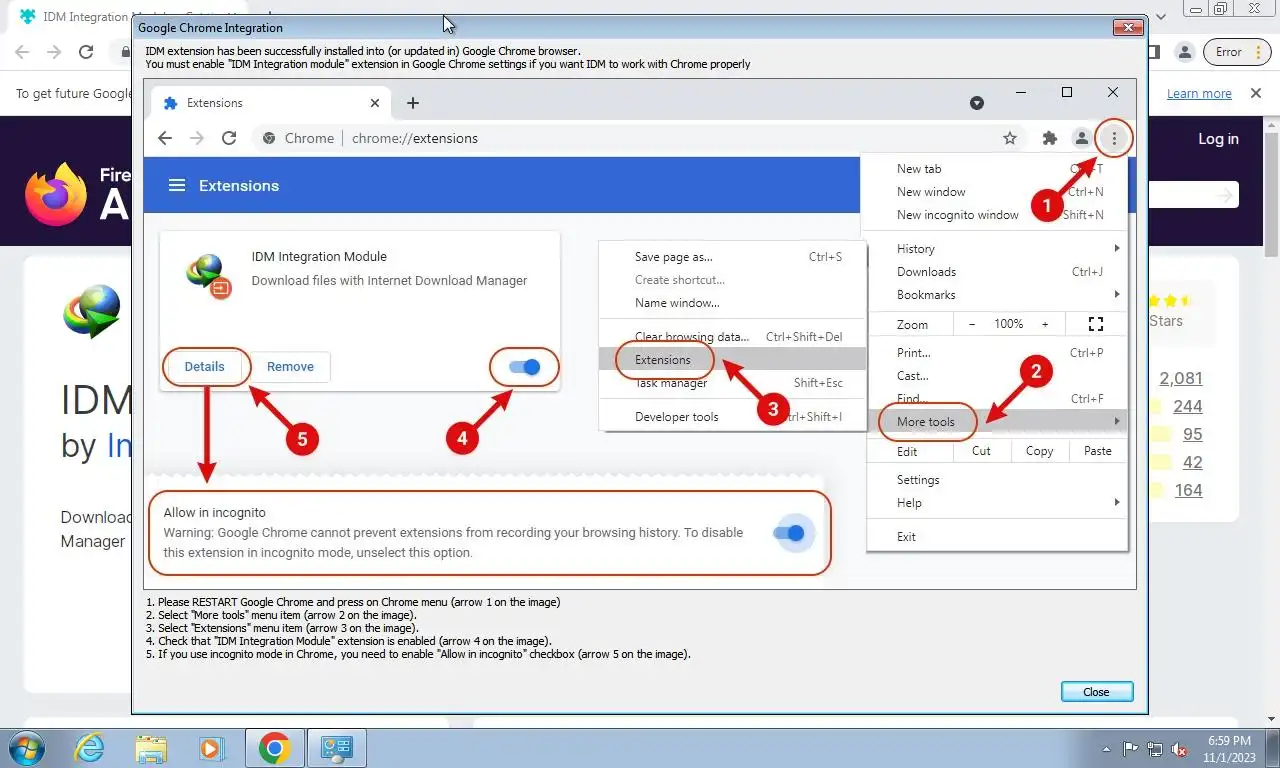Dismiss the update infobar with its X

pyautogui.click(x=1256, y=93)
